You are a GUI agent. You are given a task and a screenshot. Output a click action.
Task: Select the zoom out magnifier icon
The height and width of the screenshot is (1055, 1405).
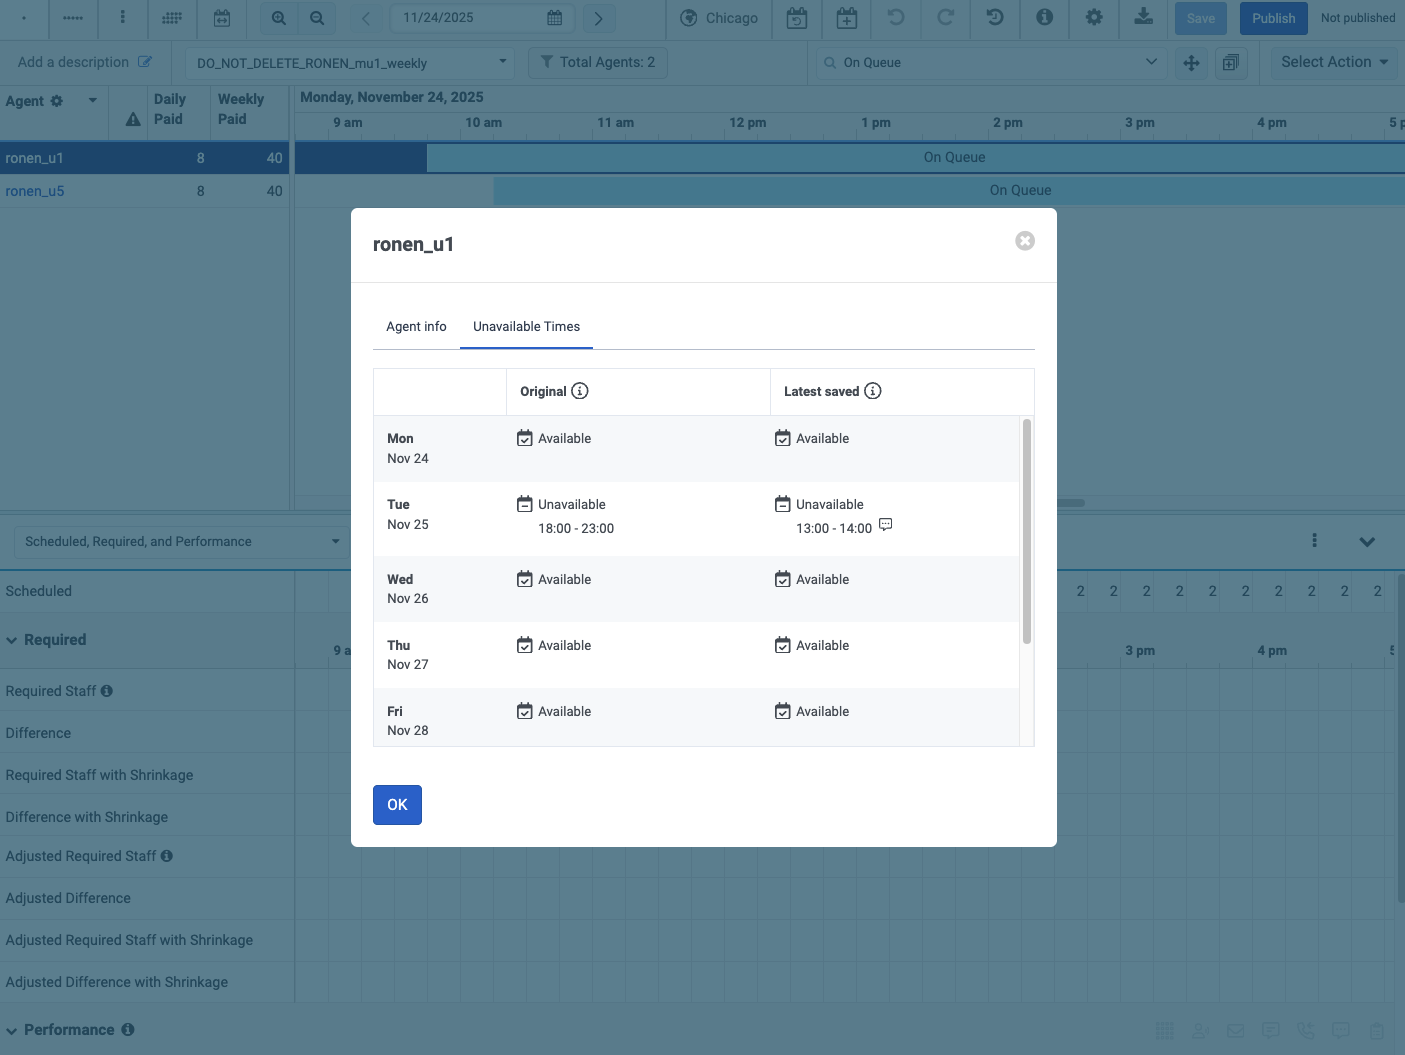coord(317,17)
